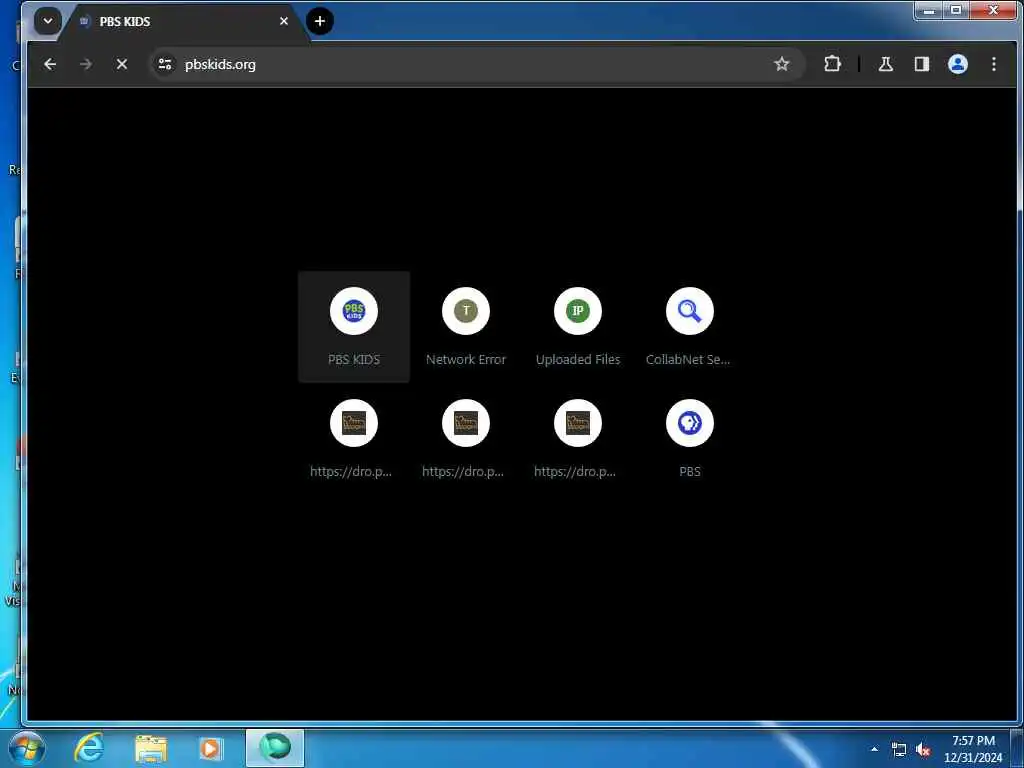Close the PBS KIDS tab
The width and height of the screenshot is (1024, 768).
coord(284,21)
